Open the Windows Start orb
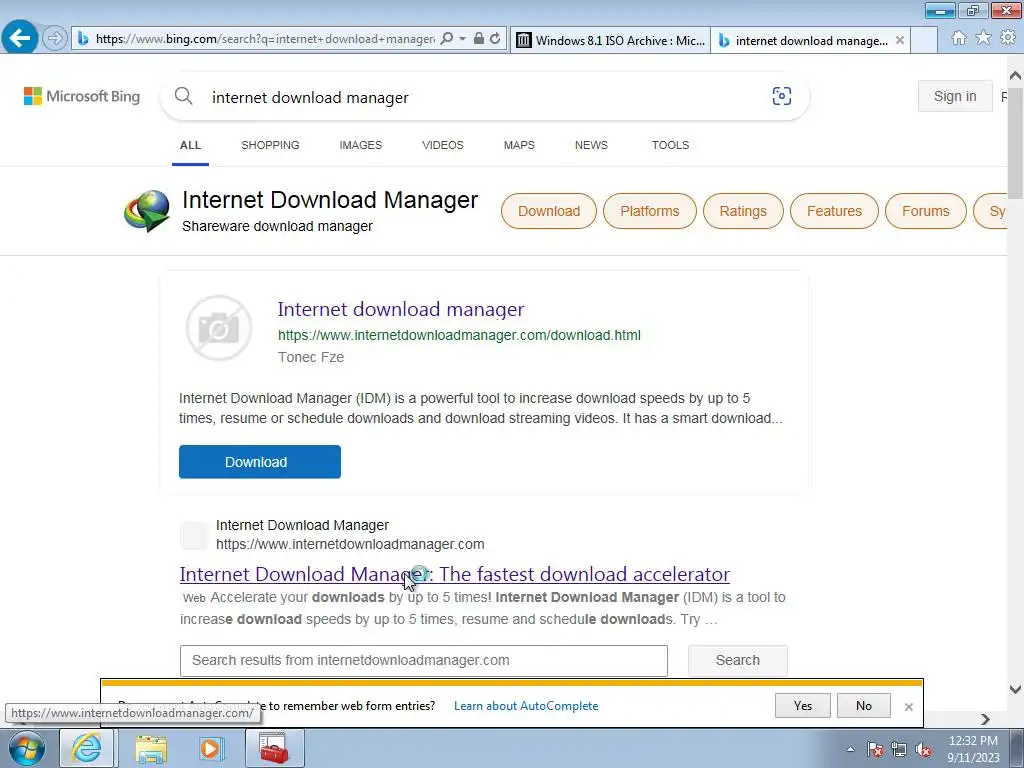Image resolution: width=1024 pixels, height=768 pixels. 26,748
